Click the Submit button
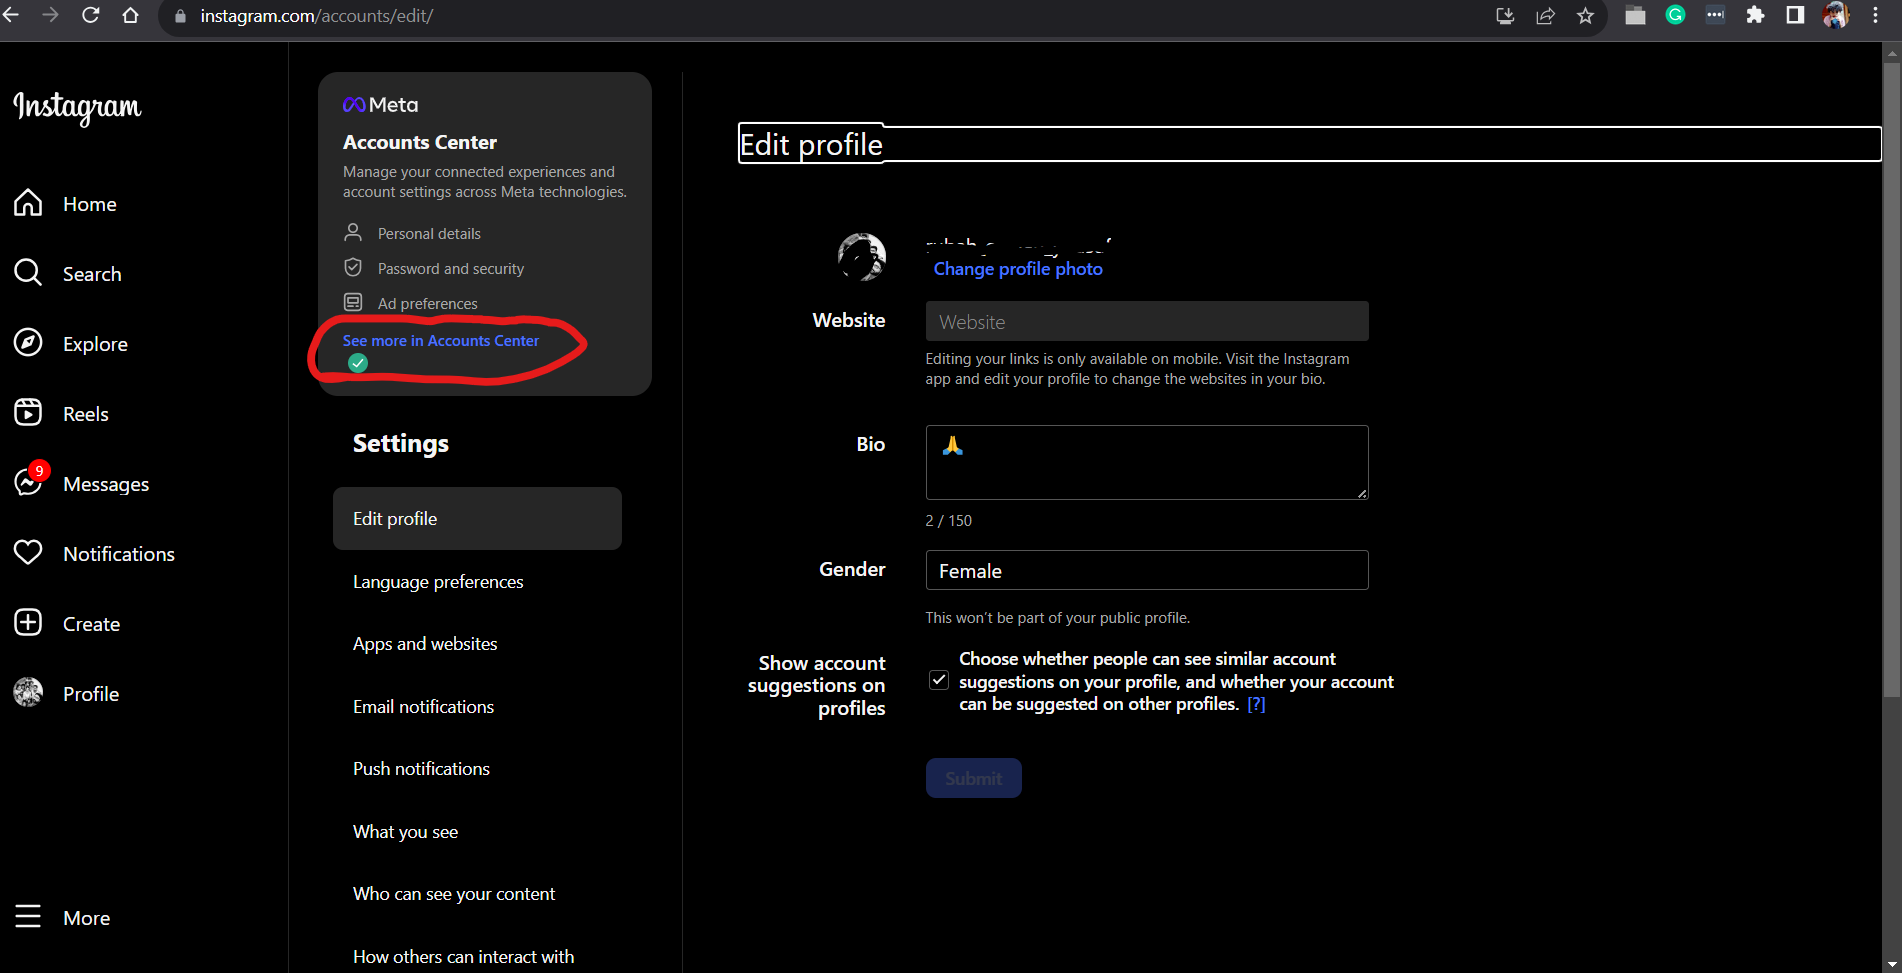Screen dimensions: 1902x973 973,778
